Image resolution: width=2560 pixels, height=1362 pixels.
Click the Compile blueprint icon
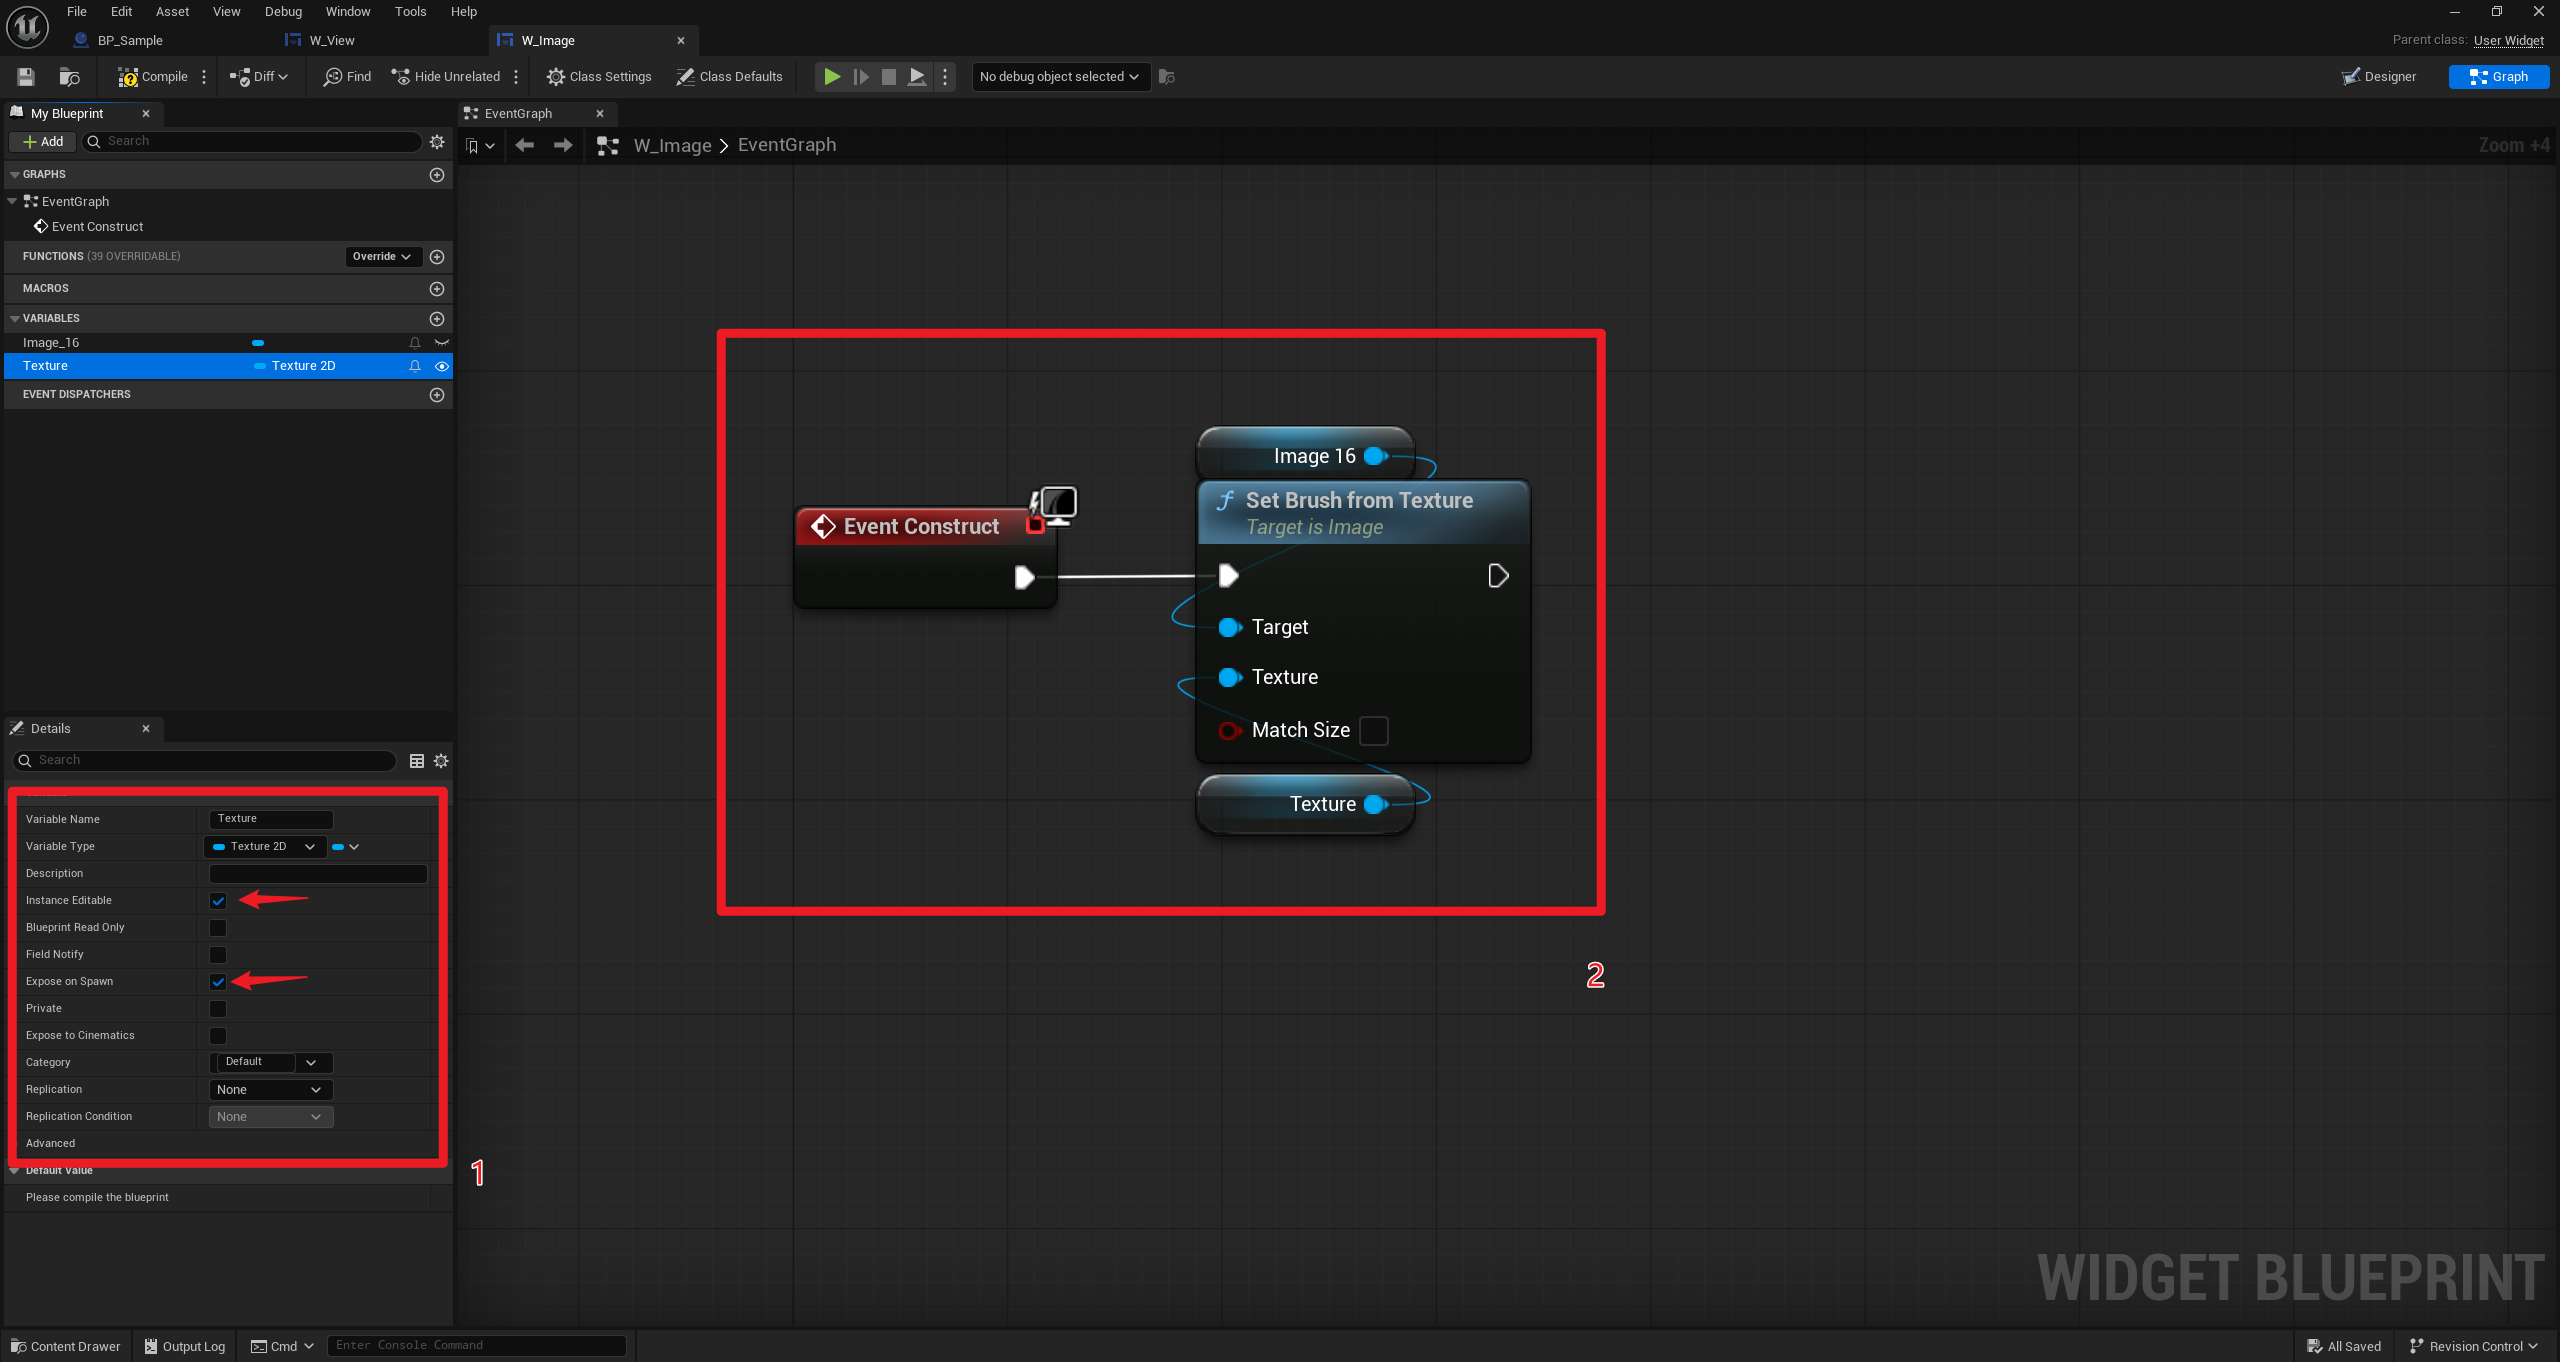(128, 77)
